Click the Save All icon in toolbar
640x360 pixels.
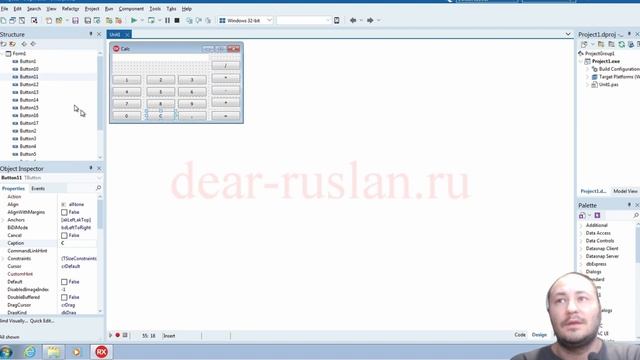(87, 20)
